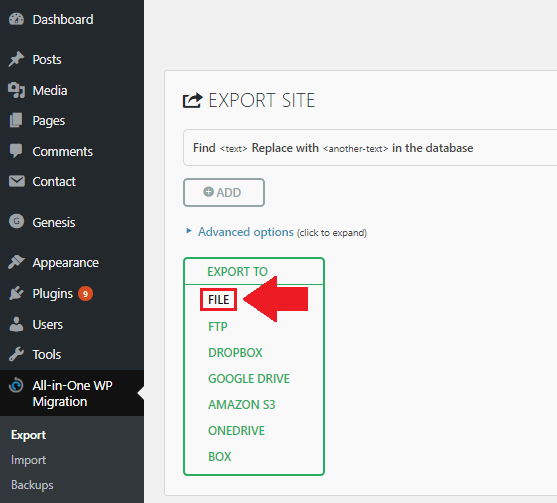
Task: Click the Media library icon
Action: pos(16,90)
